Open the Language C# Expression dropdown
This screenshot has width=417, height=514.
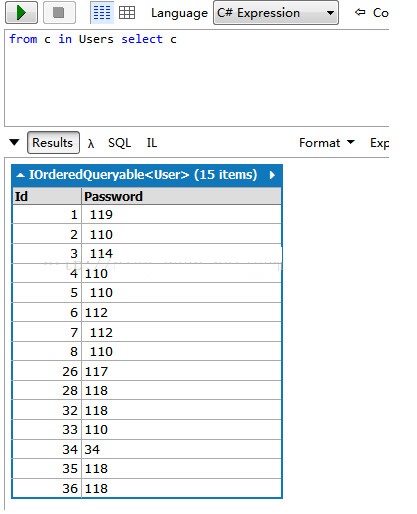tap(276, 13)
